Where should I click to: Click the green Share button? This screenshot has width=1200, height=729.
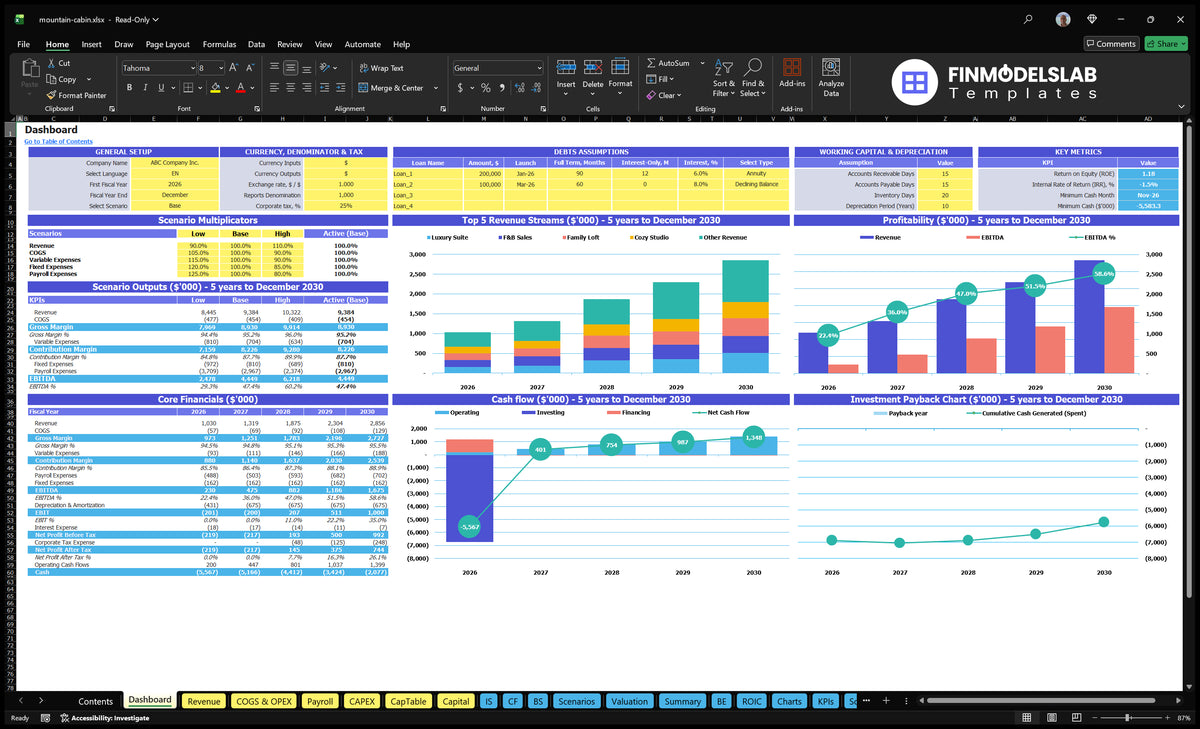(x=1166, y=44)
